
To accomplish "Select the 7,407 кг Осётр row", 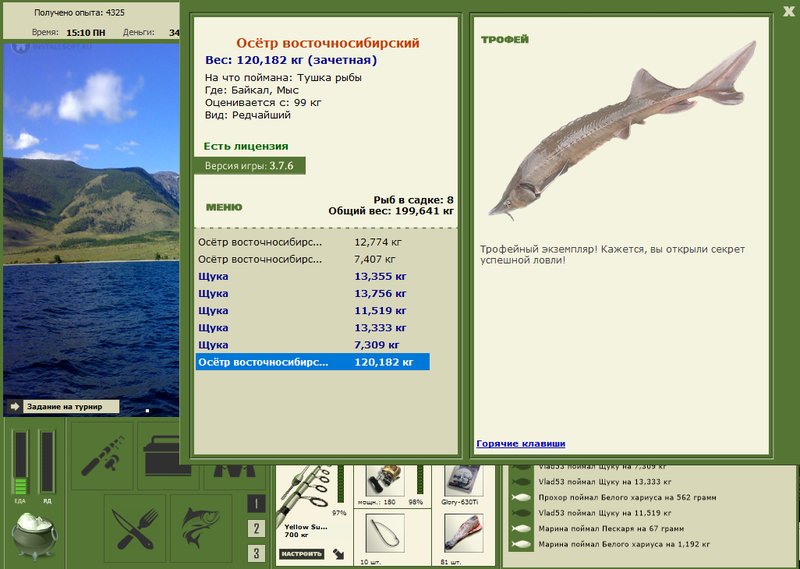I will (x=312, y=259).
